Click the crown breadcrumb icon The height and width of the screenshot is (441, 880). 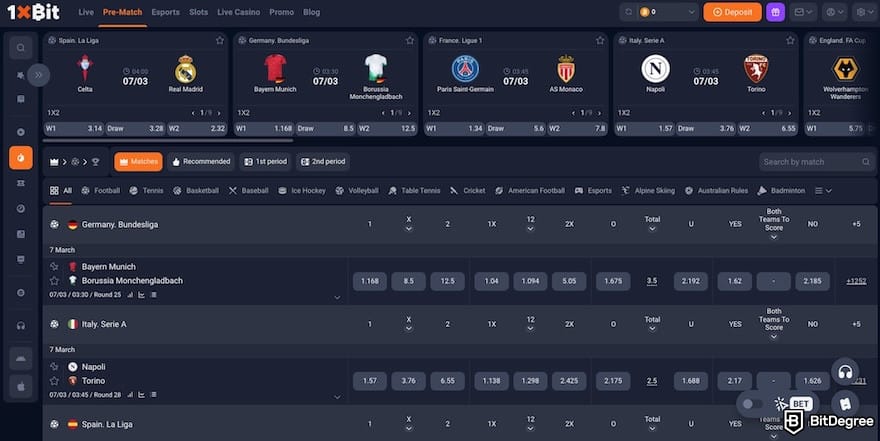(x=54, y=162)
